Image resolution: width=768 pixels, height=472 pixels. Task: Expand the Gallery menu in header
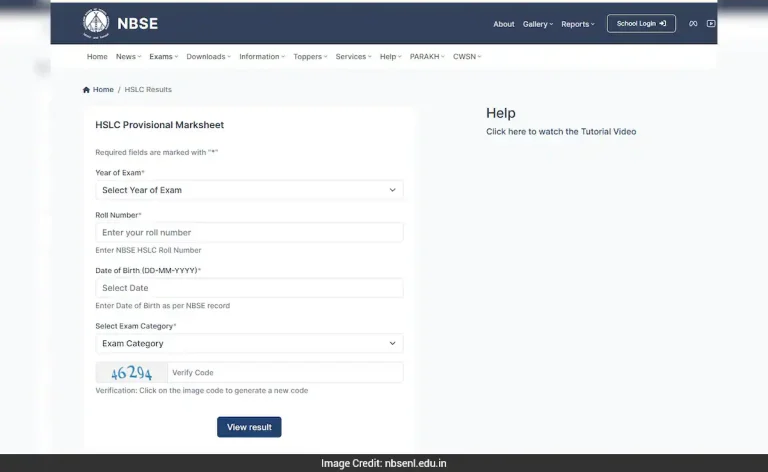537,24
